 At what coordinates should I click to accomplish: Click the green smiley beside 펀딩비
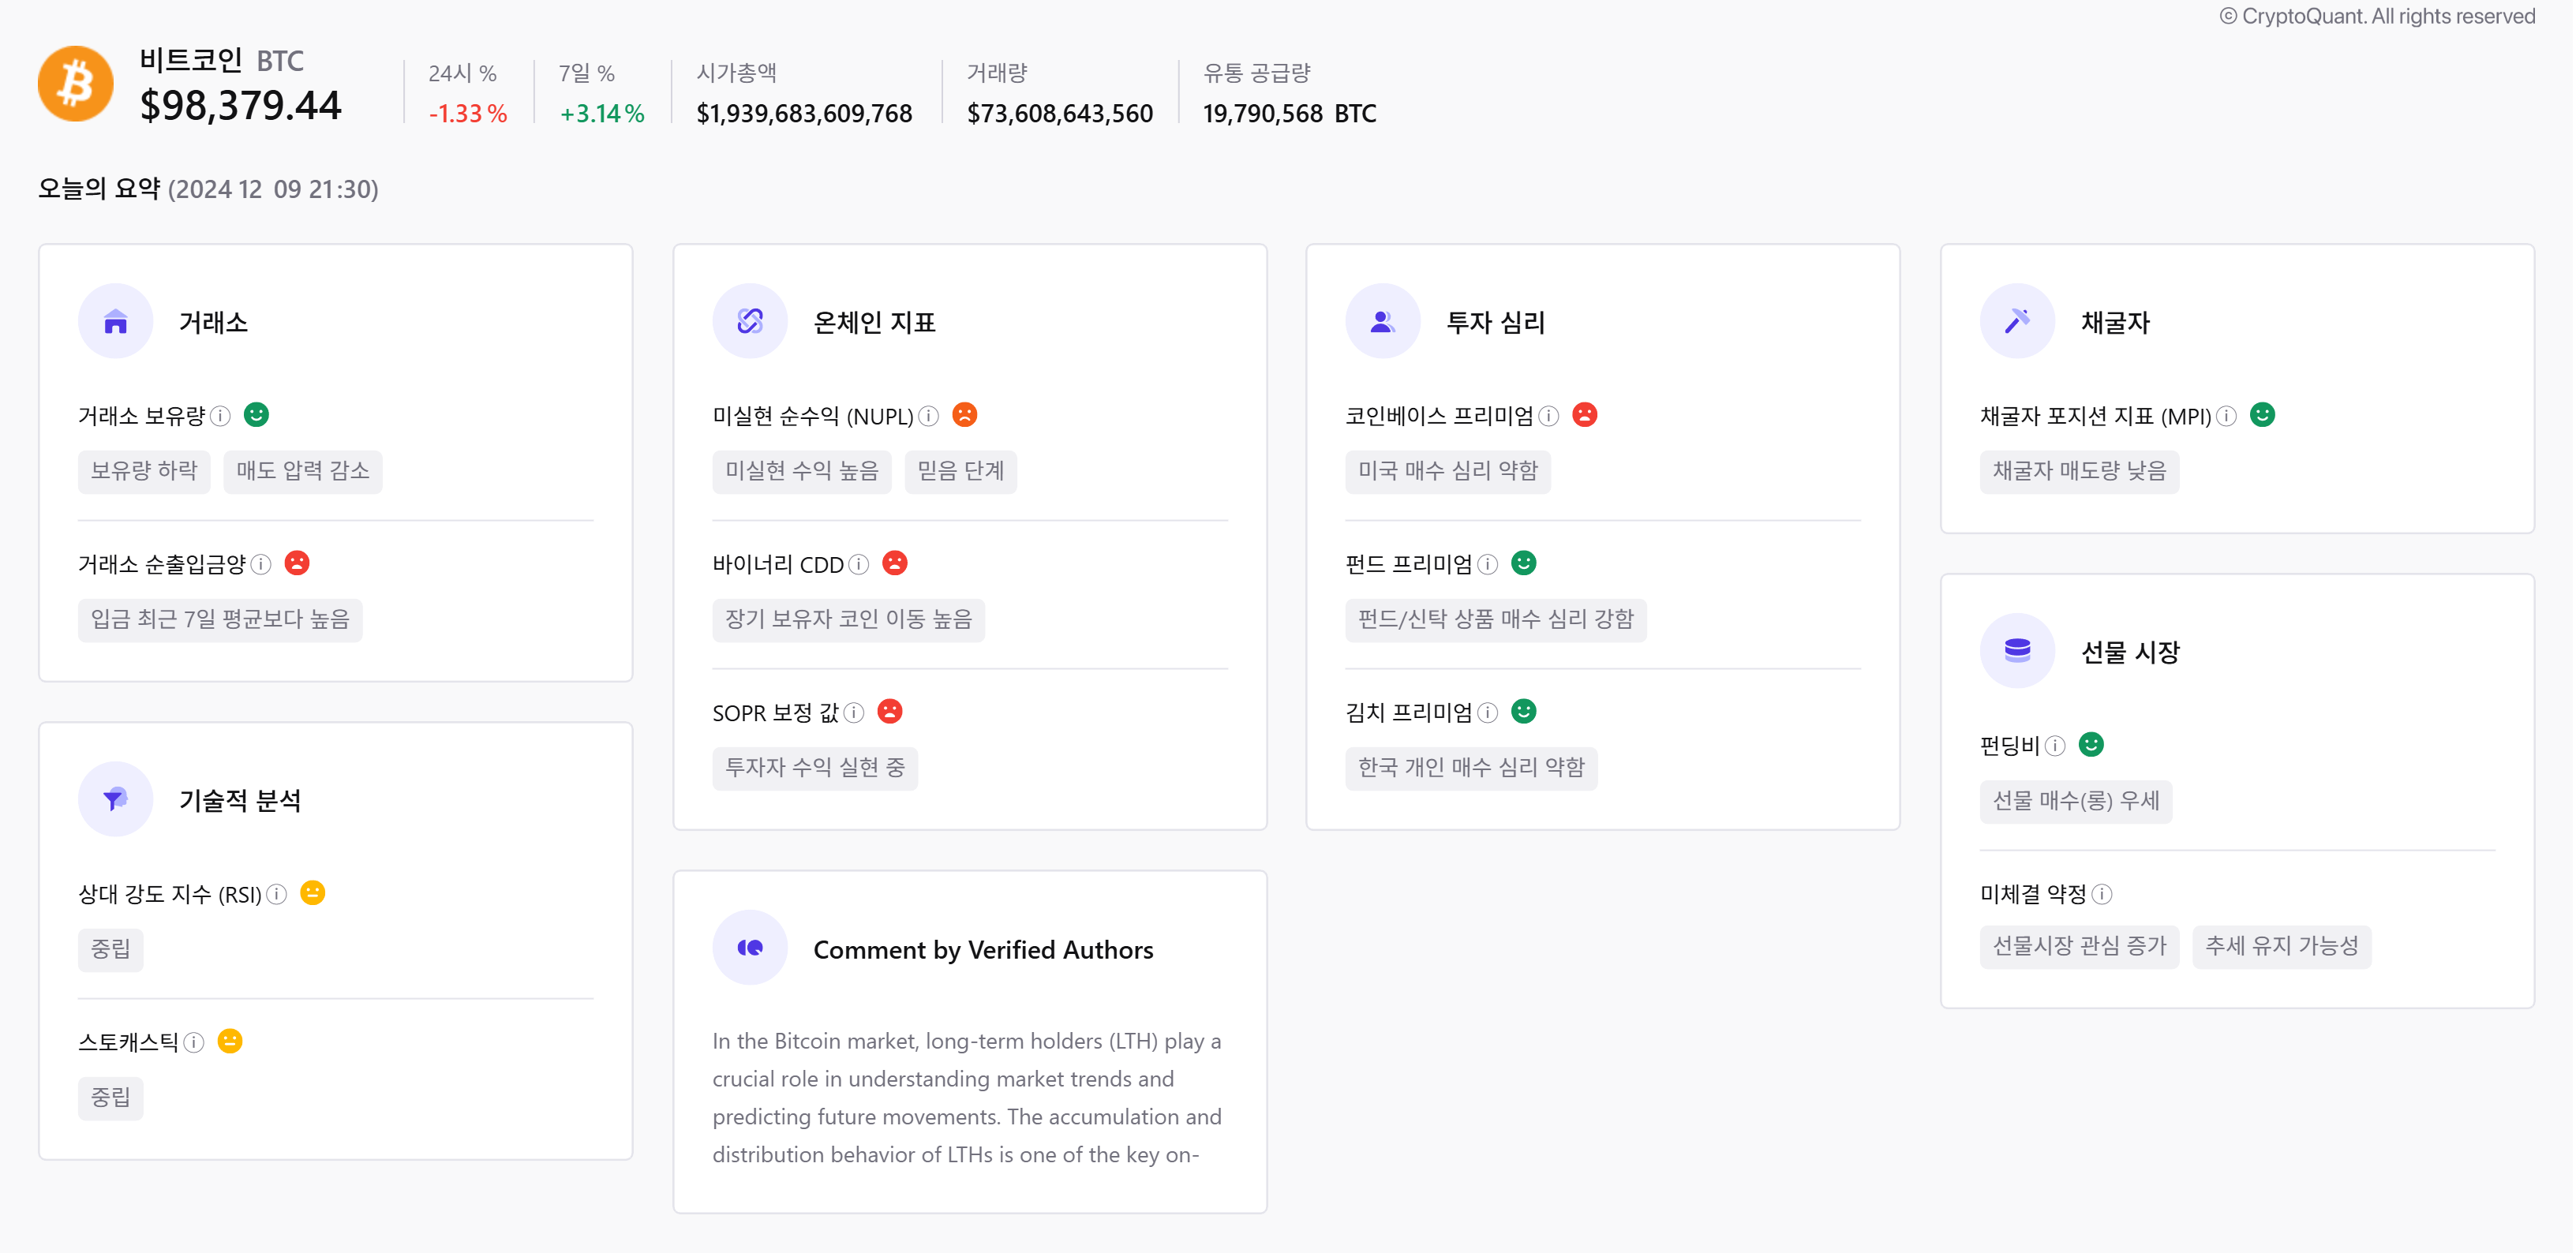(x=2092, y=744)
